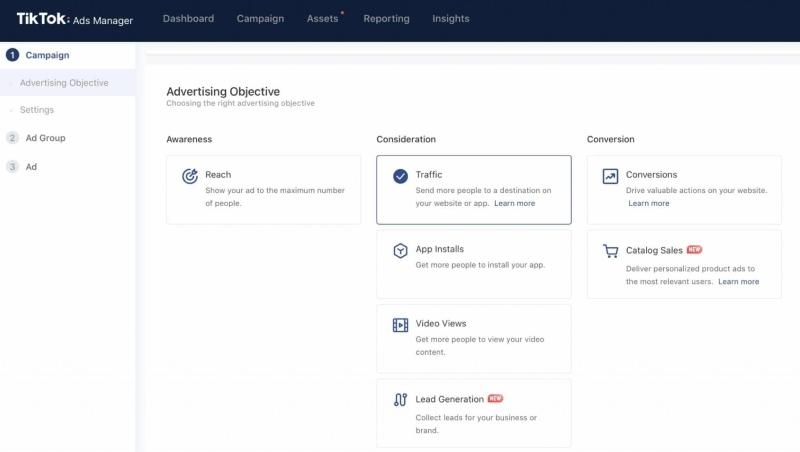Click the Consideration column heading
This screenshot has width=800, height=452.
406,139
